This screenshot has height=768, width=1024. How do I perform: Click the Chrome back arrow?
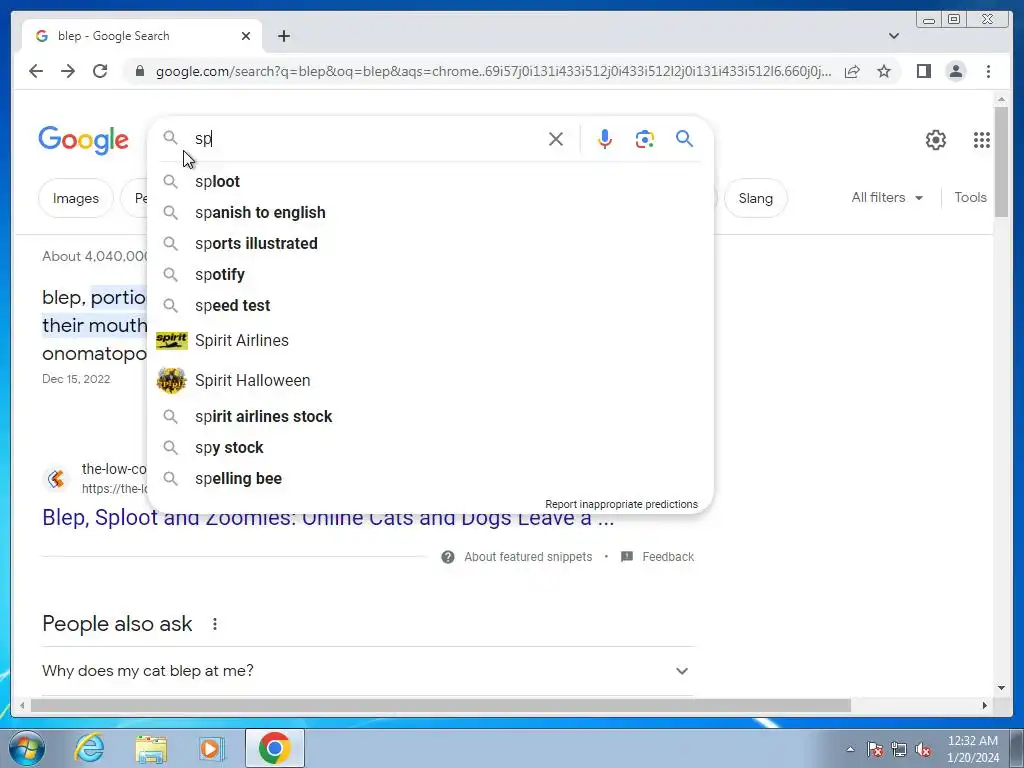click(x=36, y=71)
